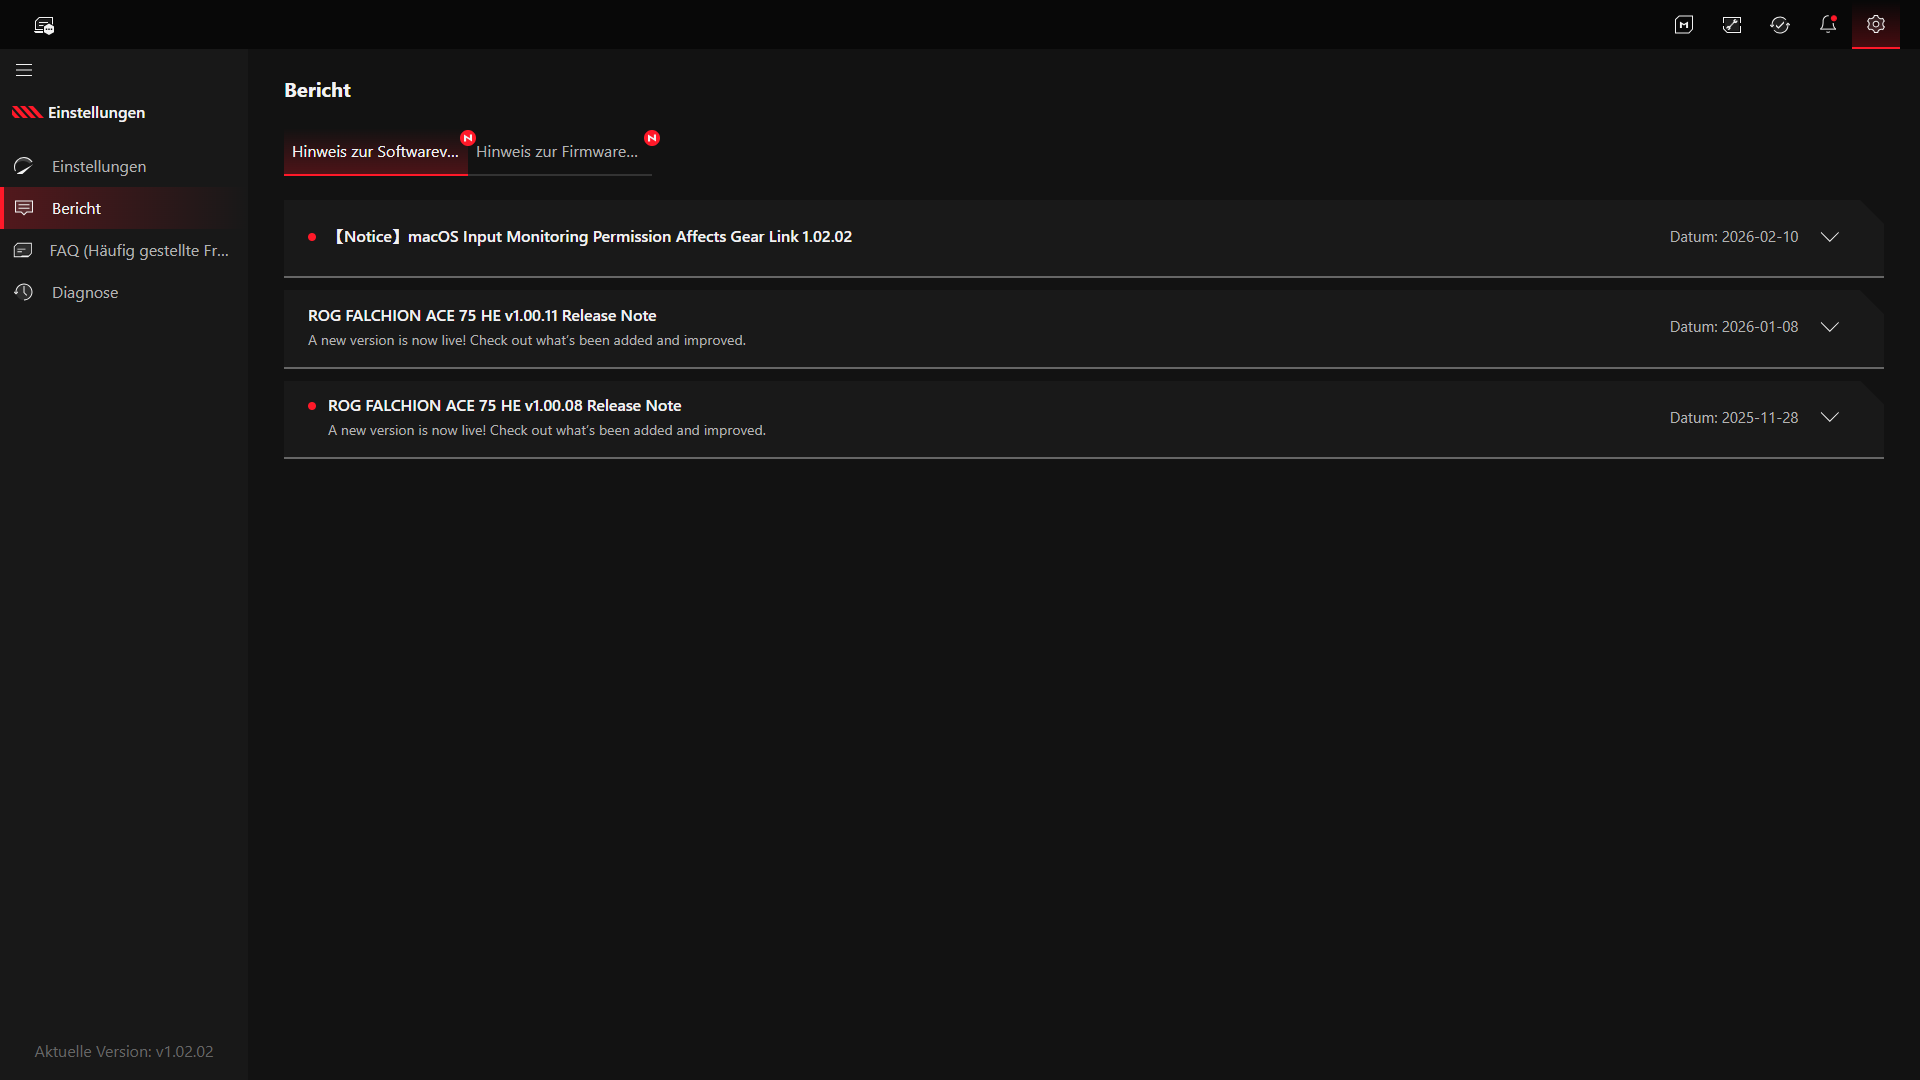Open the macro (M) icon in top bar
Image resolution: width=1920 pixels, height=1080 pixels.
(1684, 25)
